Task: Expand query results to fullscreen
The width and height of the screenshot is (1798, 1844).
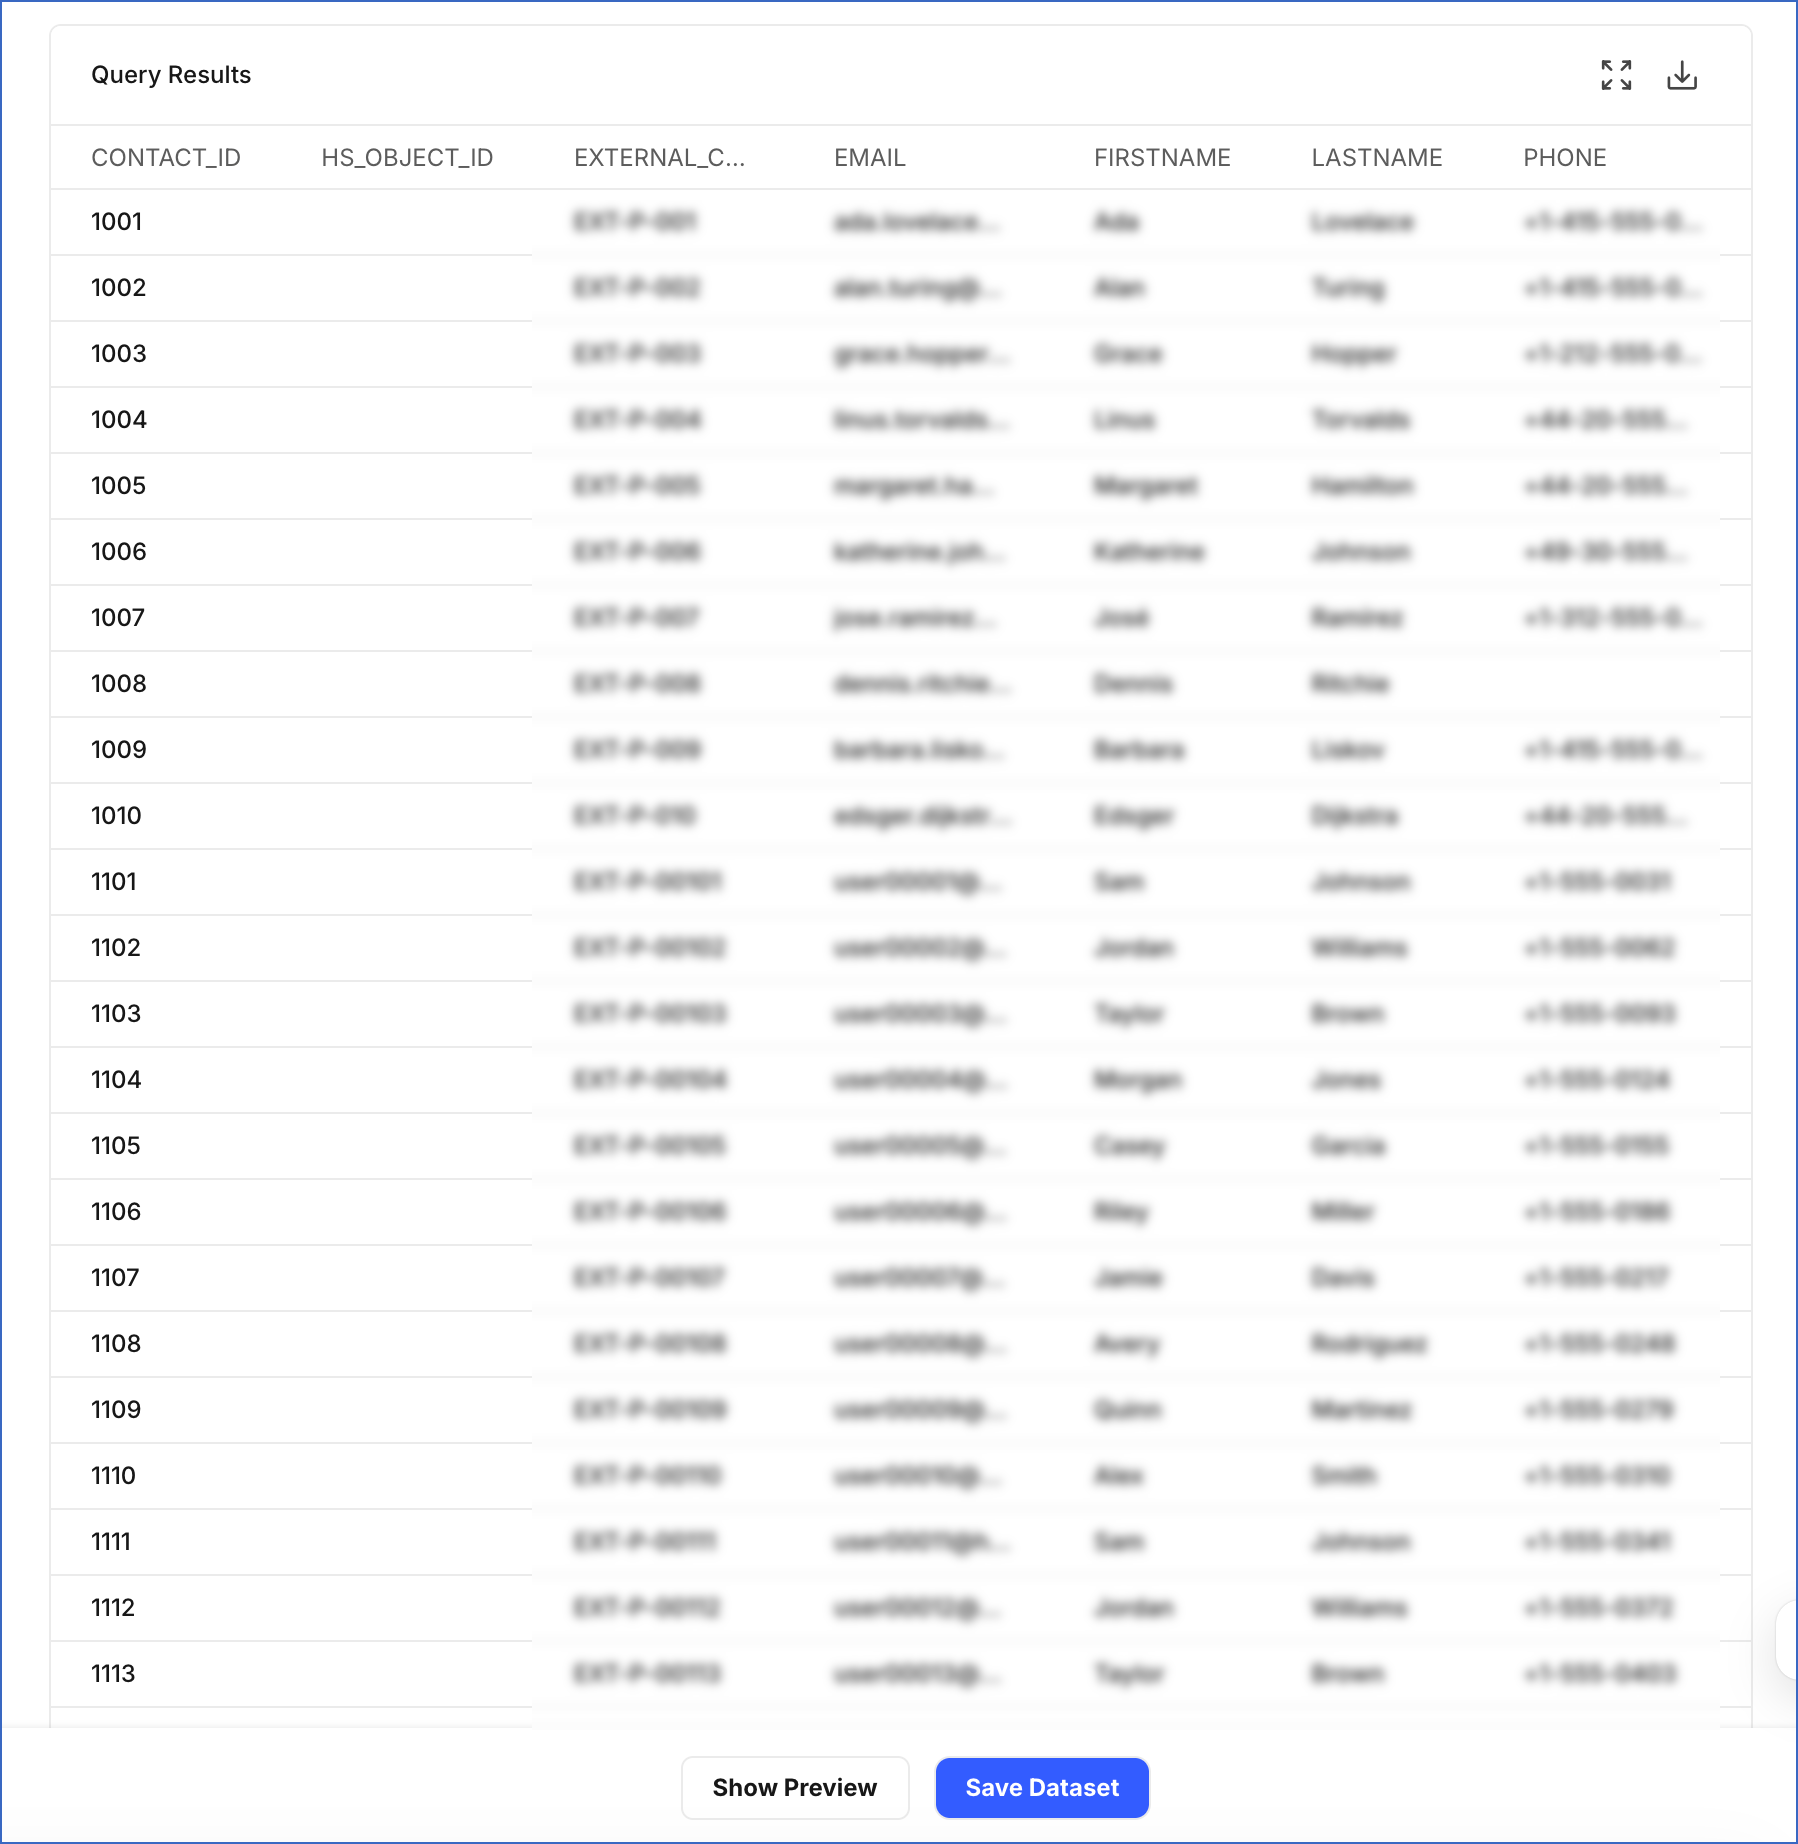Action: [1616, 75]
